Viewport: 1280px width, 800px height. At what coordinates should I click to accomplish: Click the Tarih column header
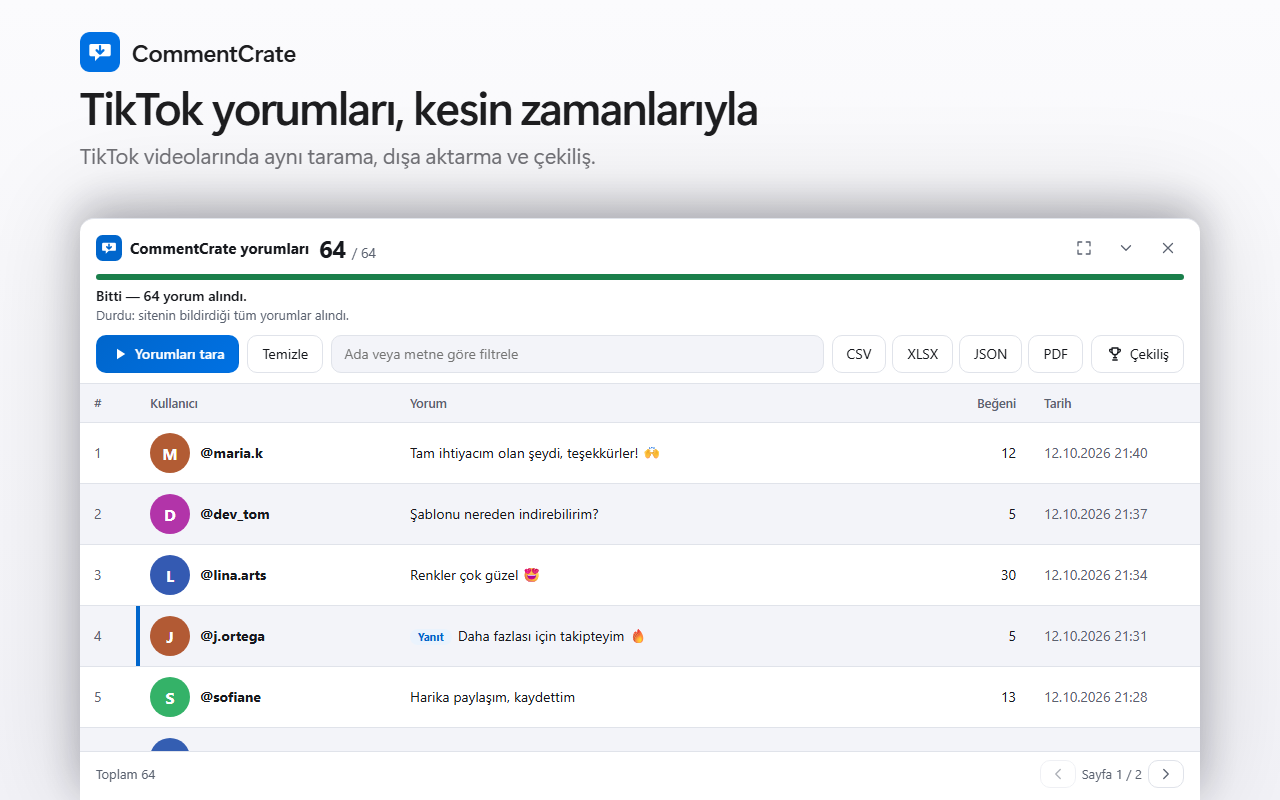(1058, 404)
